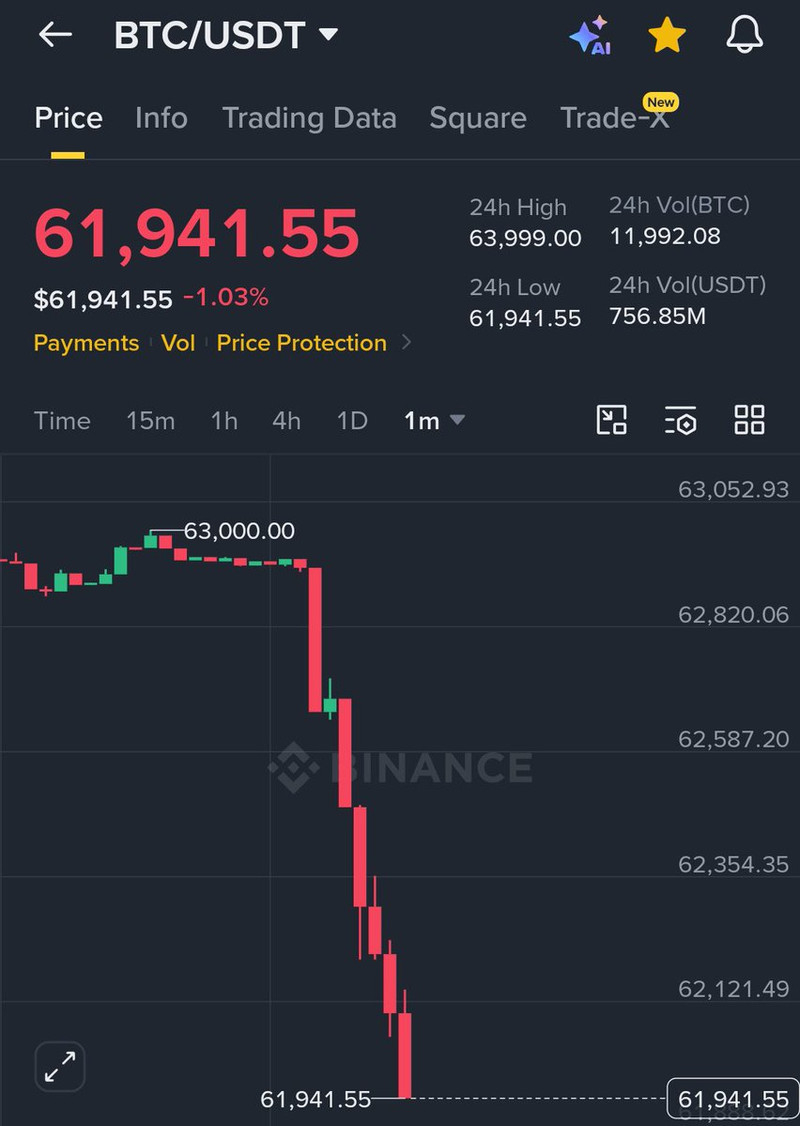Expand the BTC/USDT pair selector

click(225, 35)
